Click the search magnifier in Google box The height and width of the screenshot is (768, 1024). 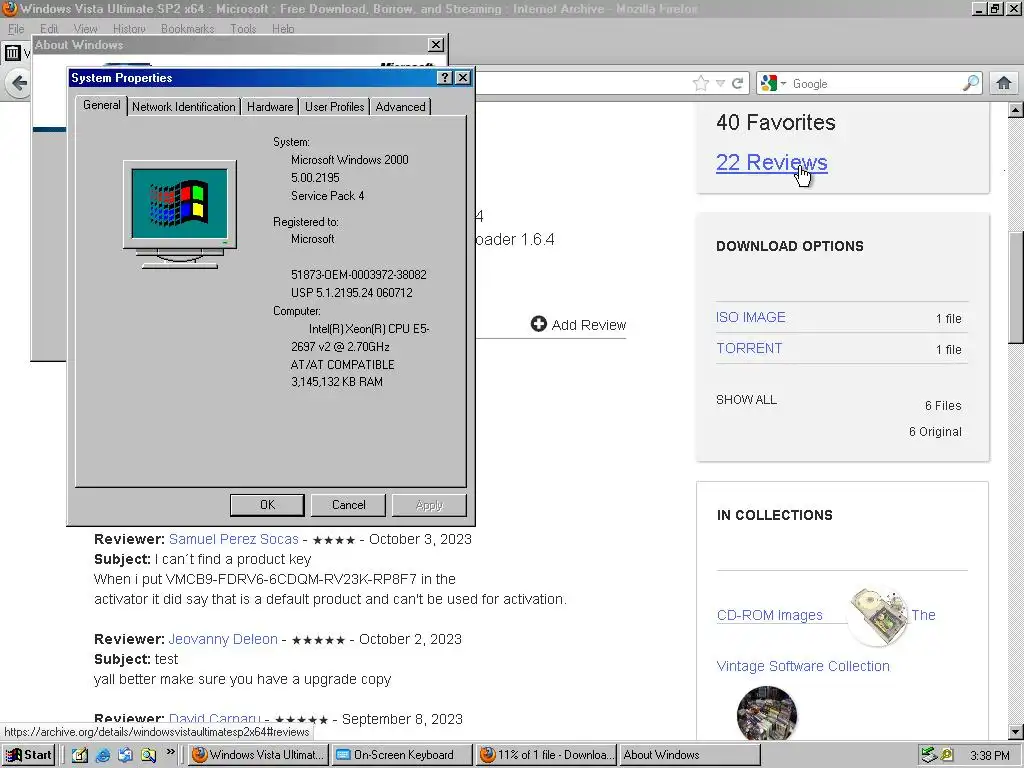(x=970, y=84)
